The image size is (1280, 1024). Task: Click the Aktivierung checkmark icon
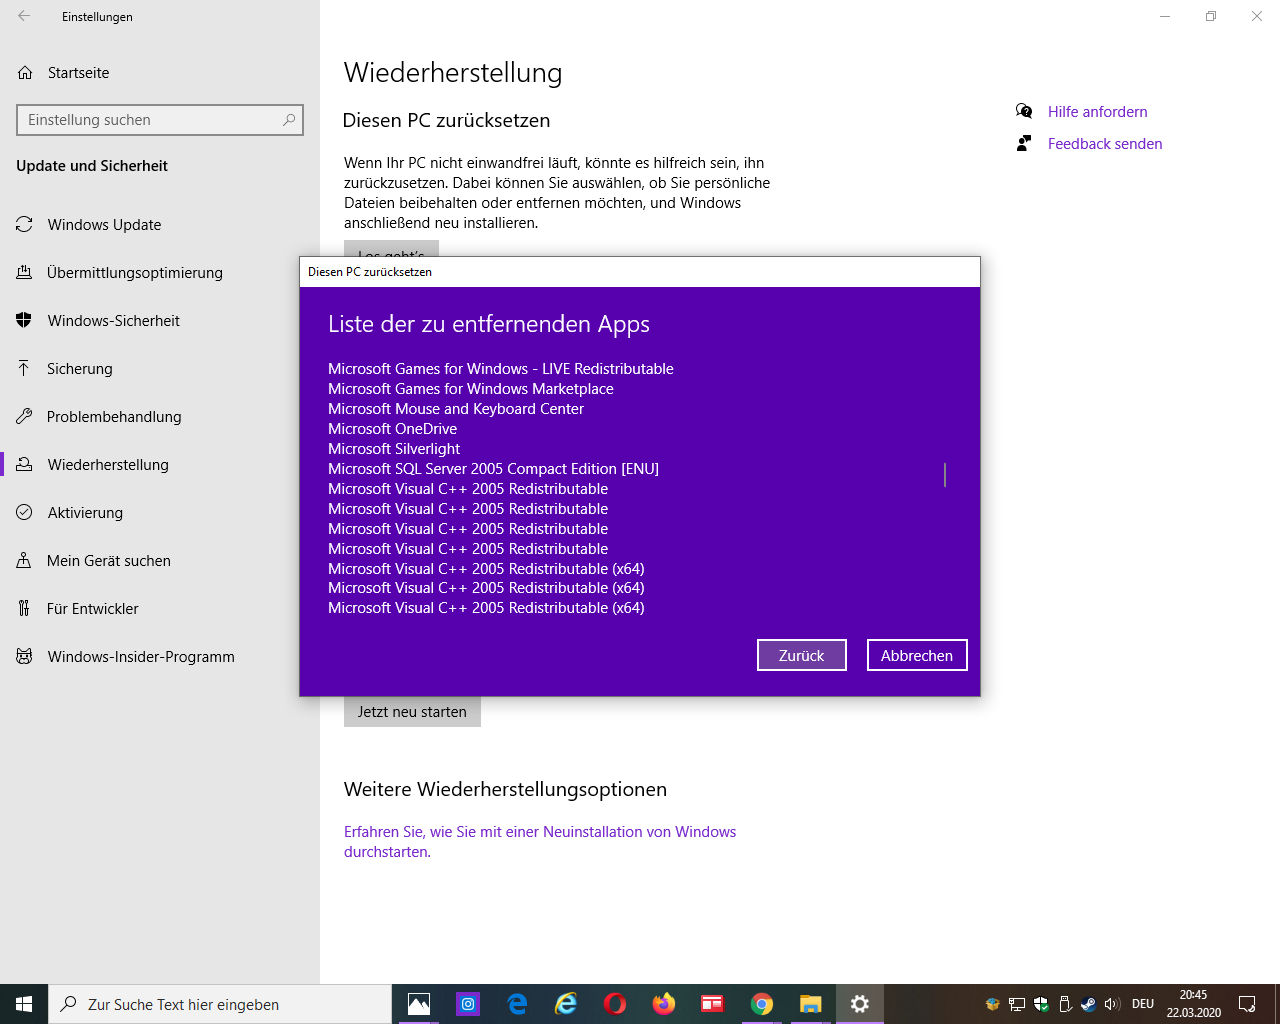25,513
